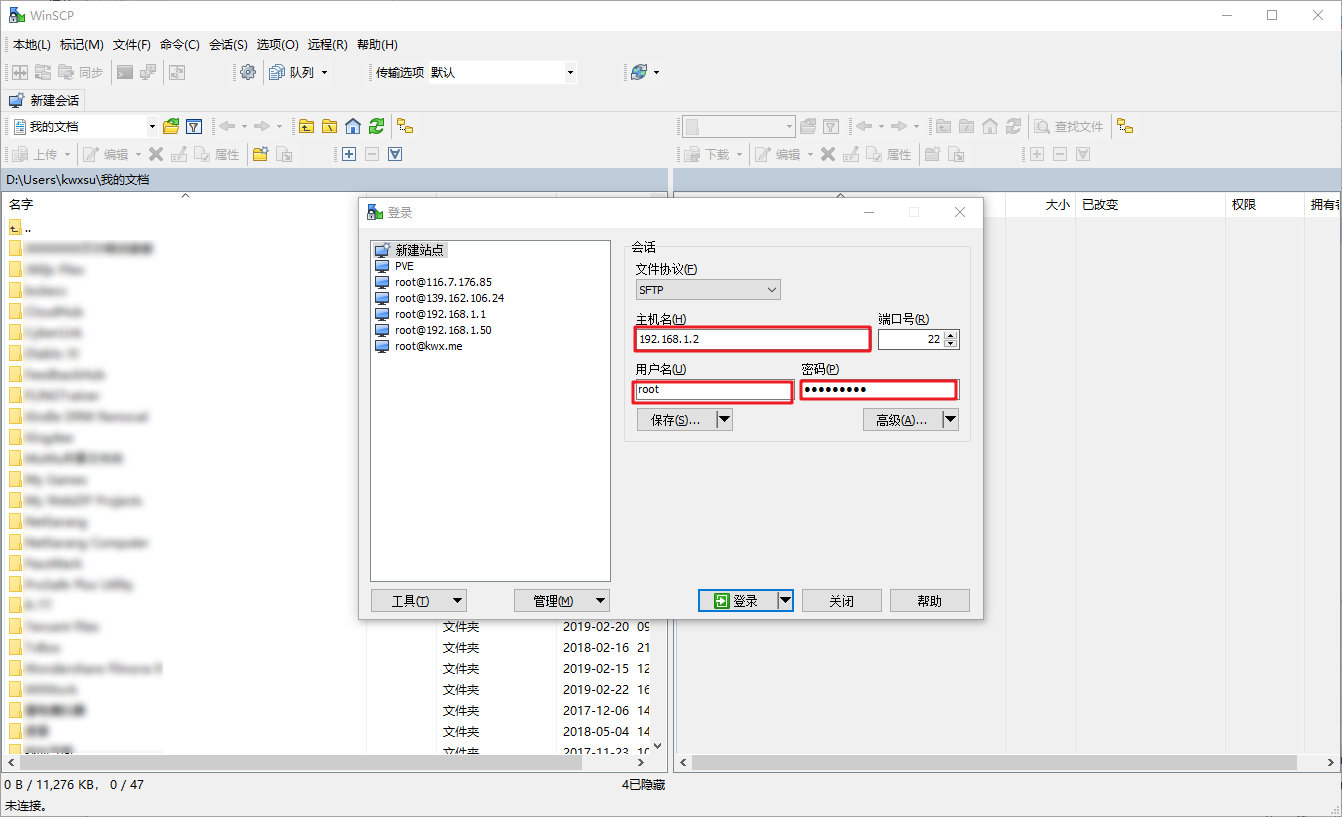Toggle the remote directory tree icon

tap(1125, 126)
